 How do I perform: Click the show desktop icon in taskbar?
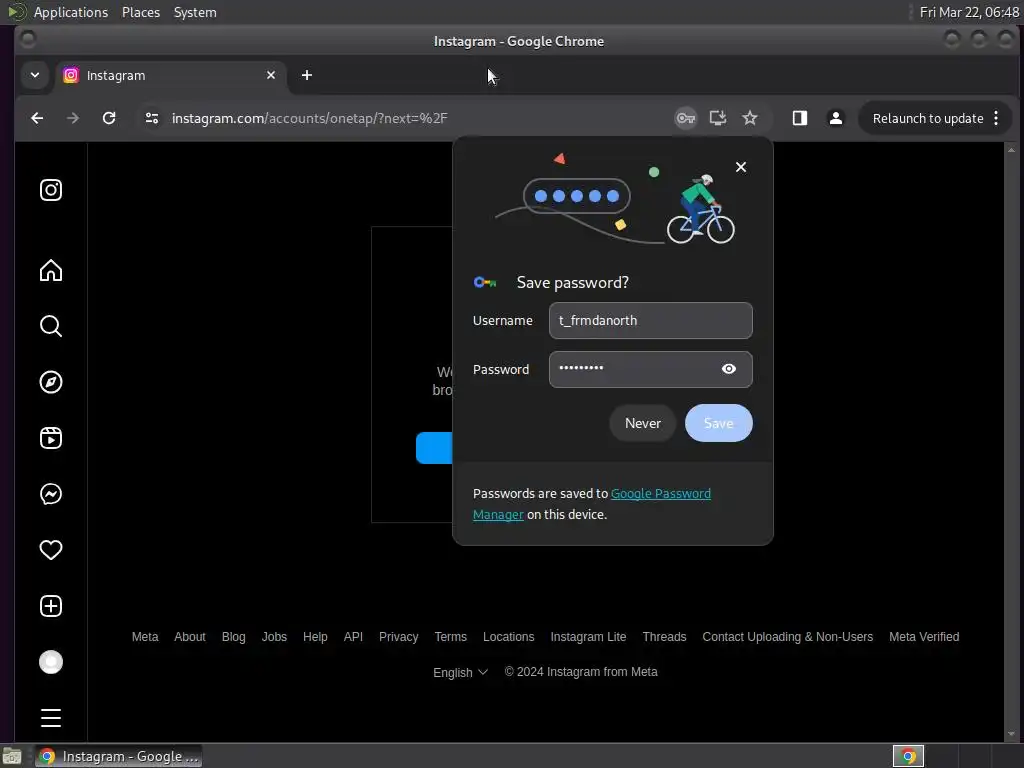pyautogui.click(x=12, y=756)
